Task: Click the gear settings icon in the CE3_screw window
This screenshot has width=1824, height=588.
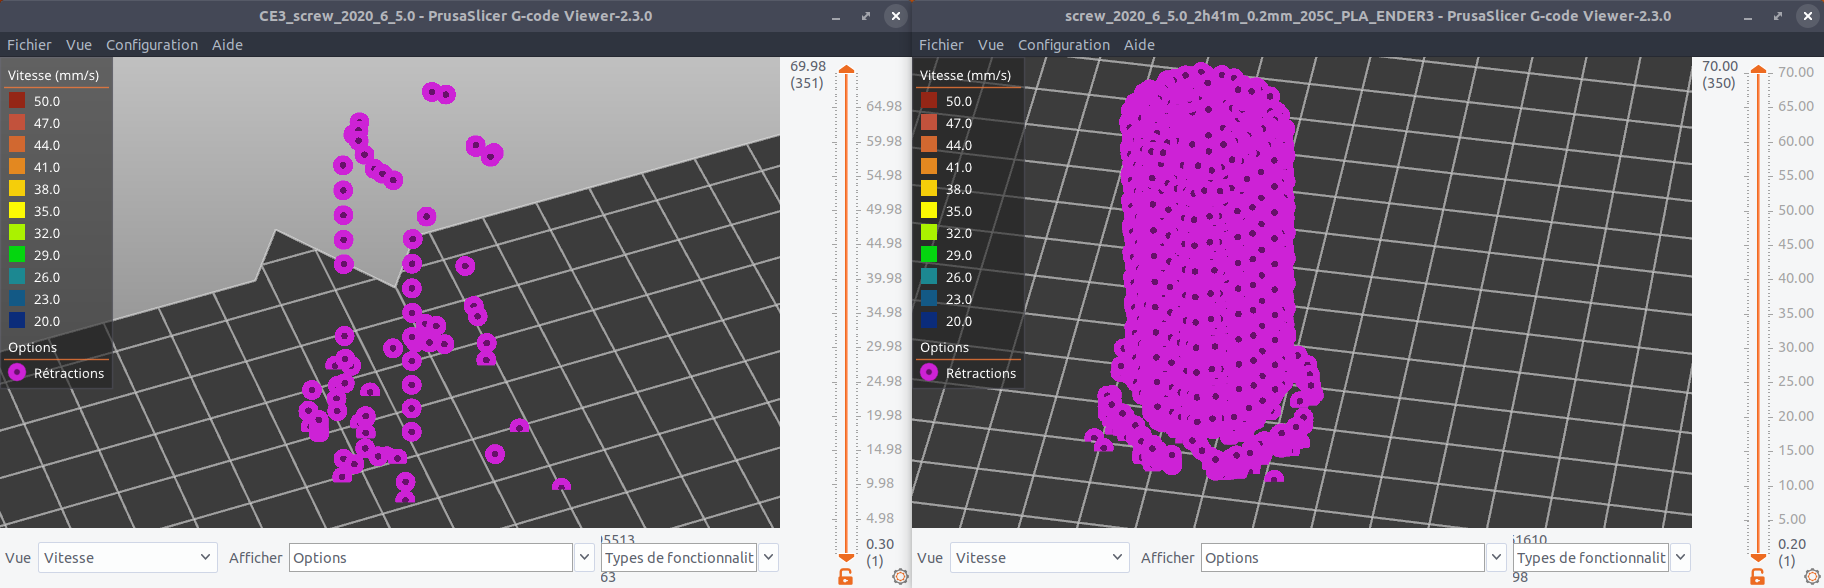Action: 900,577
